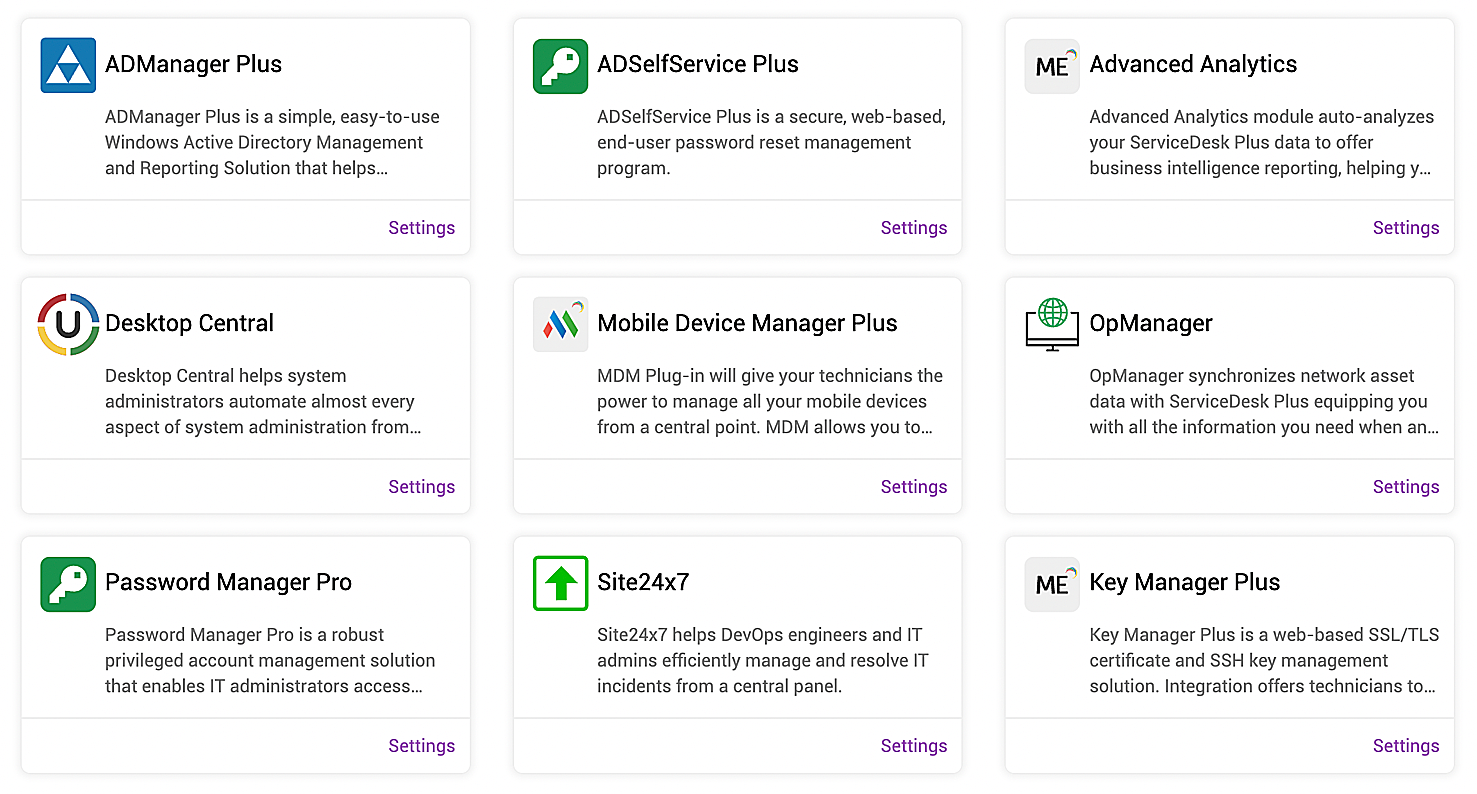The width and height of the screenshot is (1477, 794).
Task: Click the Key Manager Plus ME icon
Action: [x=1052, y=583]
